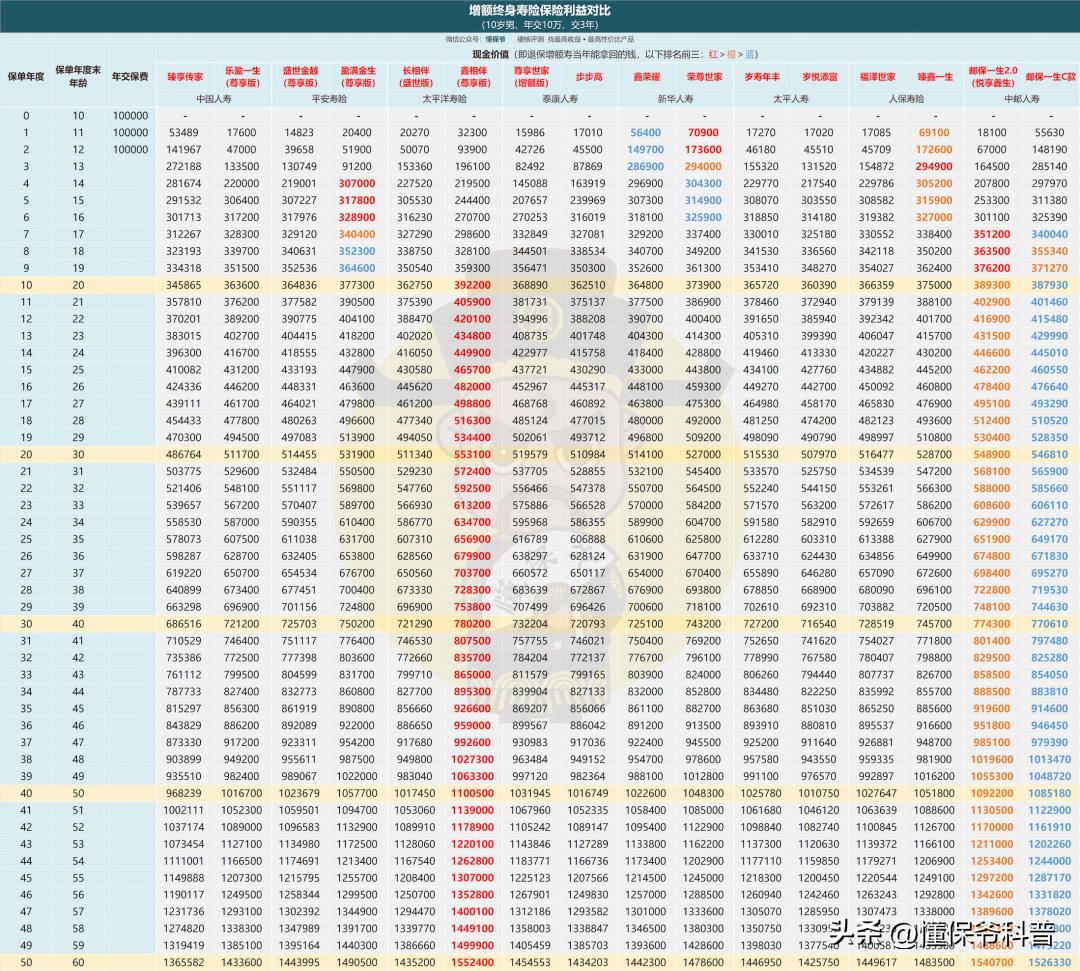Select the 新华人寿 insurer group cell
Screen dimensions: 1080x971
(x=674, y=99)
